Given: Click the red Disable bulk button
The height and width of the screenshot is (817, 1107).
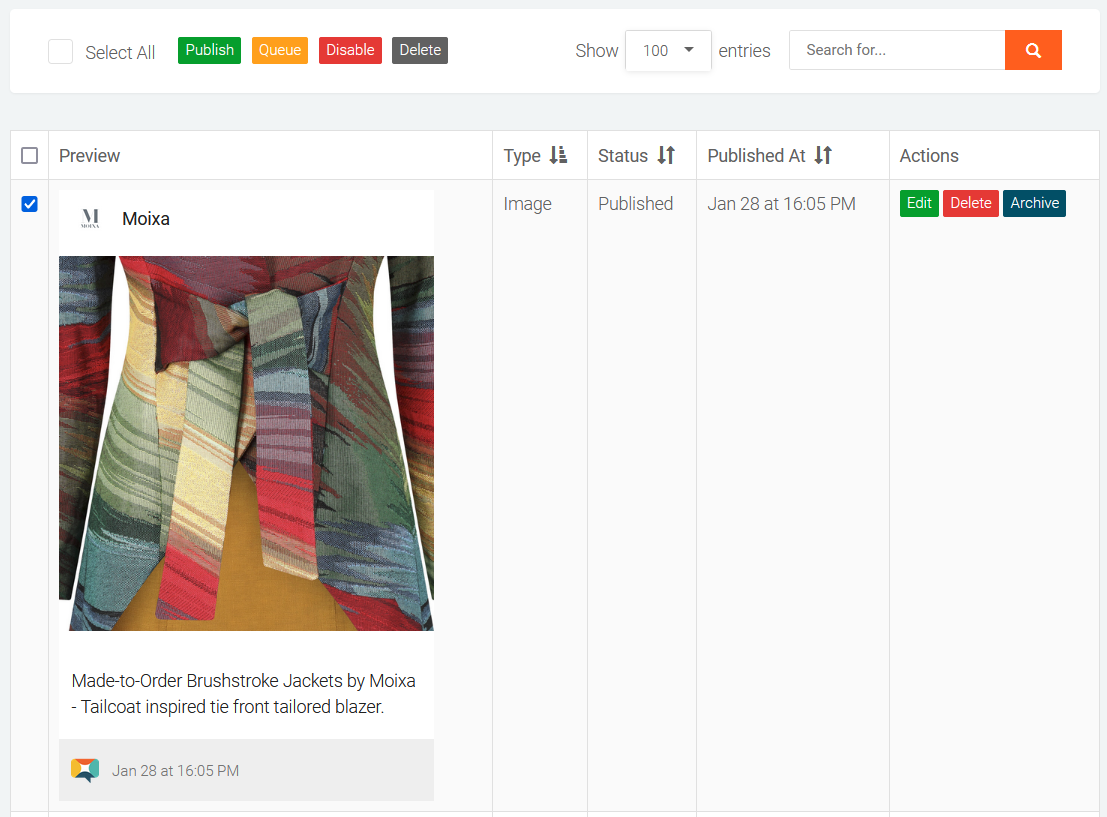Looking at the screenshot, I should [350, 50].
